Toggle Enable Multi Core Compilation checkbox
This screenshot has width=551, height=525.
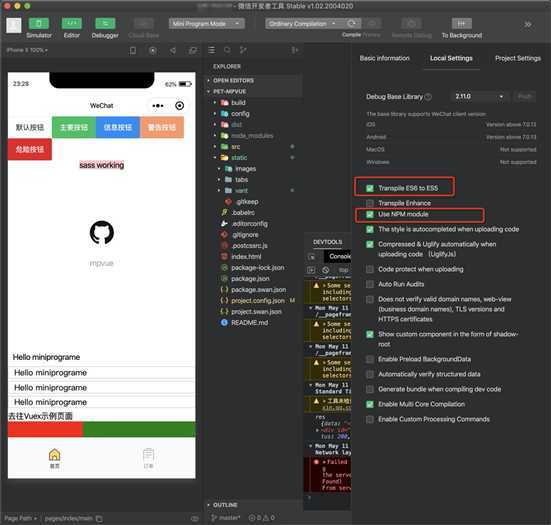370,404
